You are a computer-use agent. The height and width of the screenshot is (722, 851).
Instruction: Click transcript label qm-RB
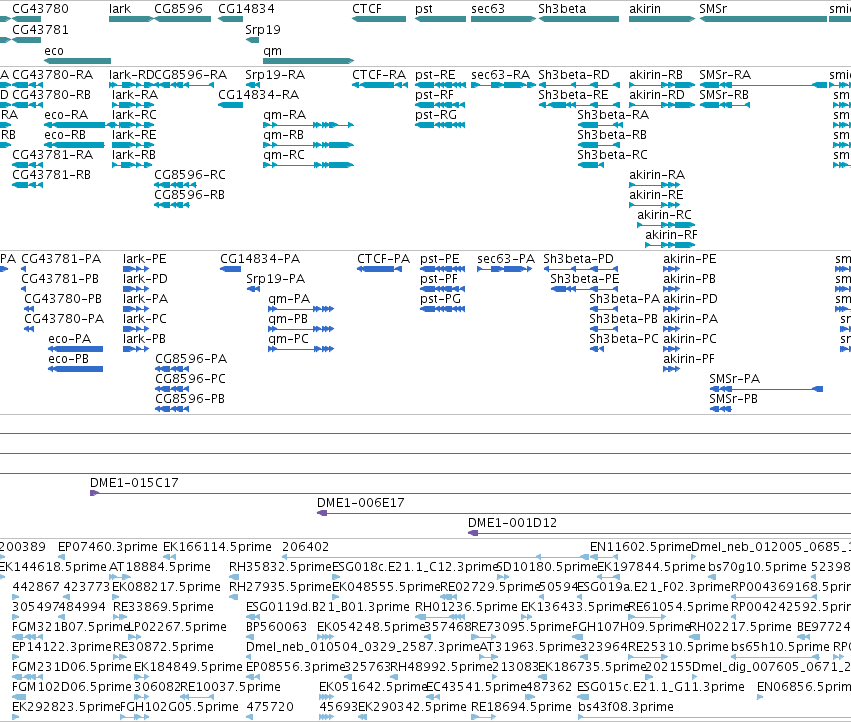click(283, 135)
